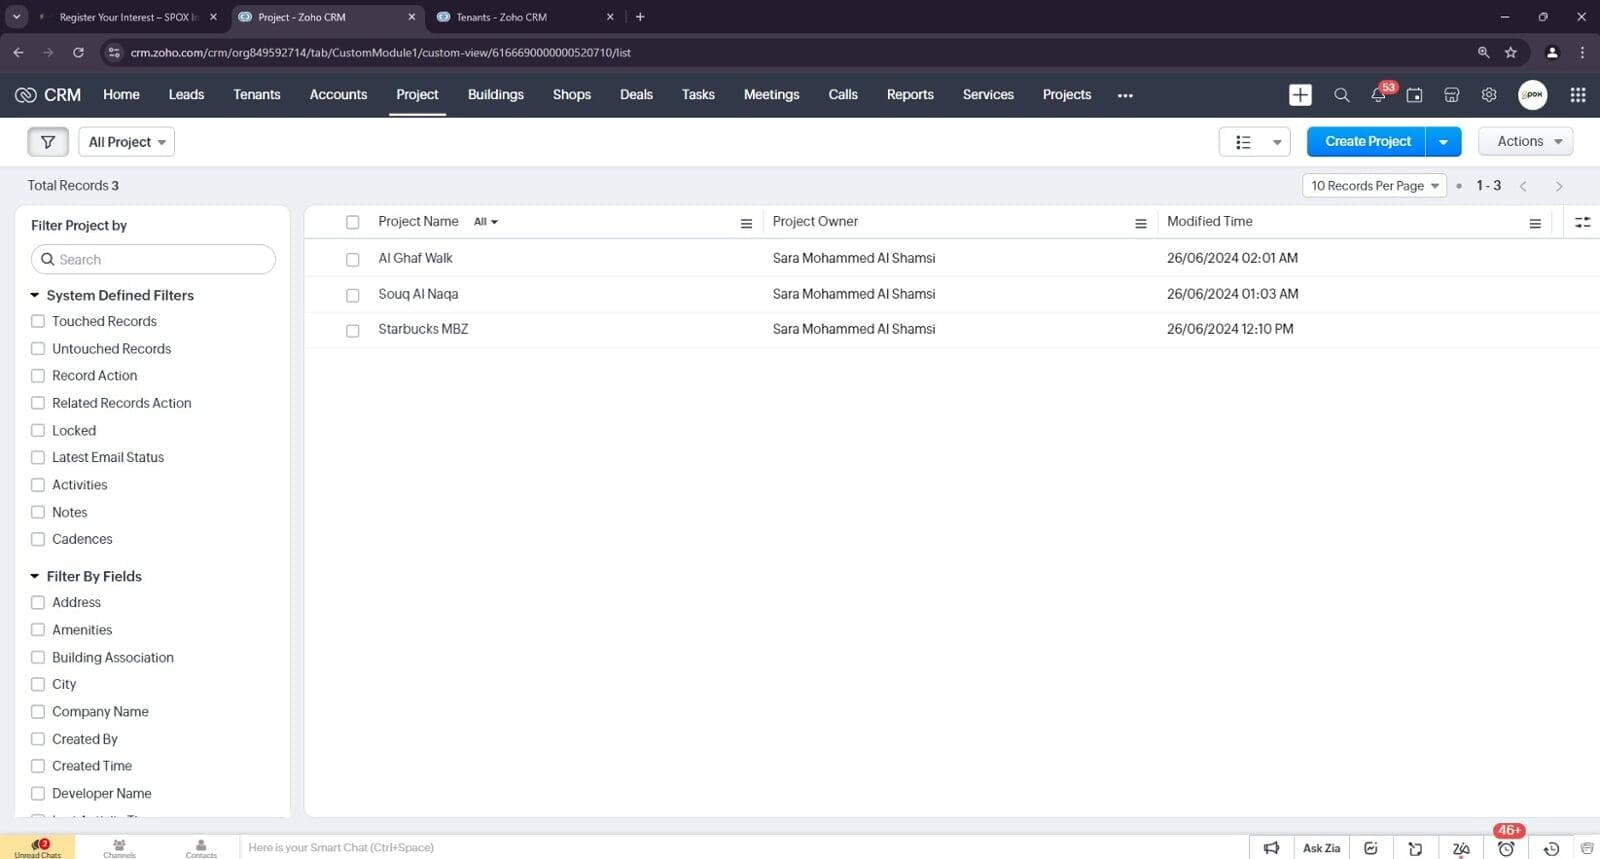Viewport: 1600px width, 859px height.
Task: Open the CRM search magnifier icon
Action: point(1341,95)
